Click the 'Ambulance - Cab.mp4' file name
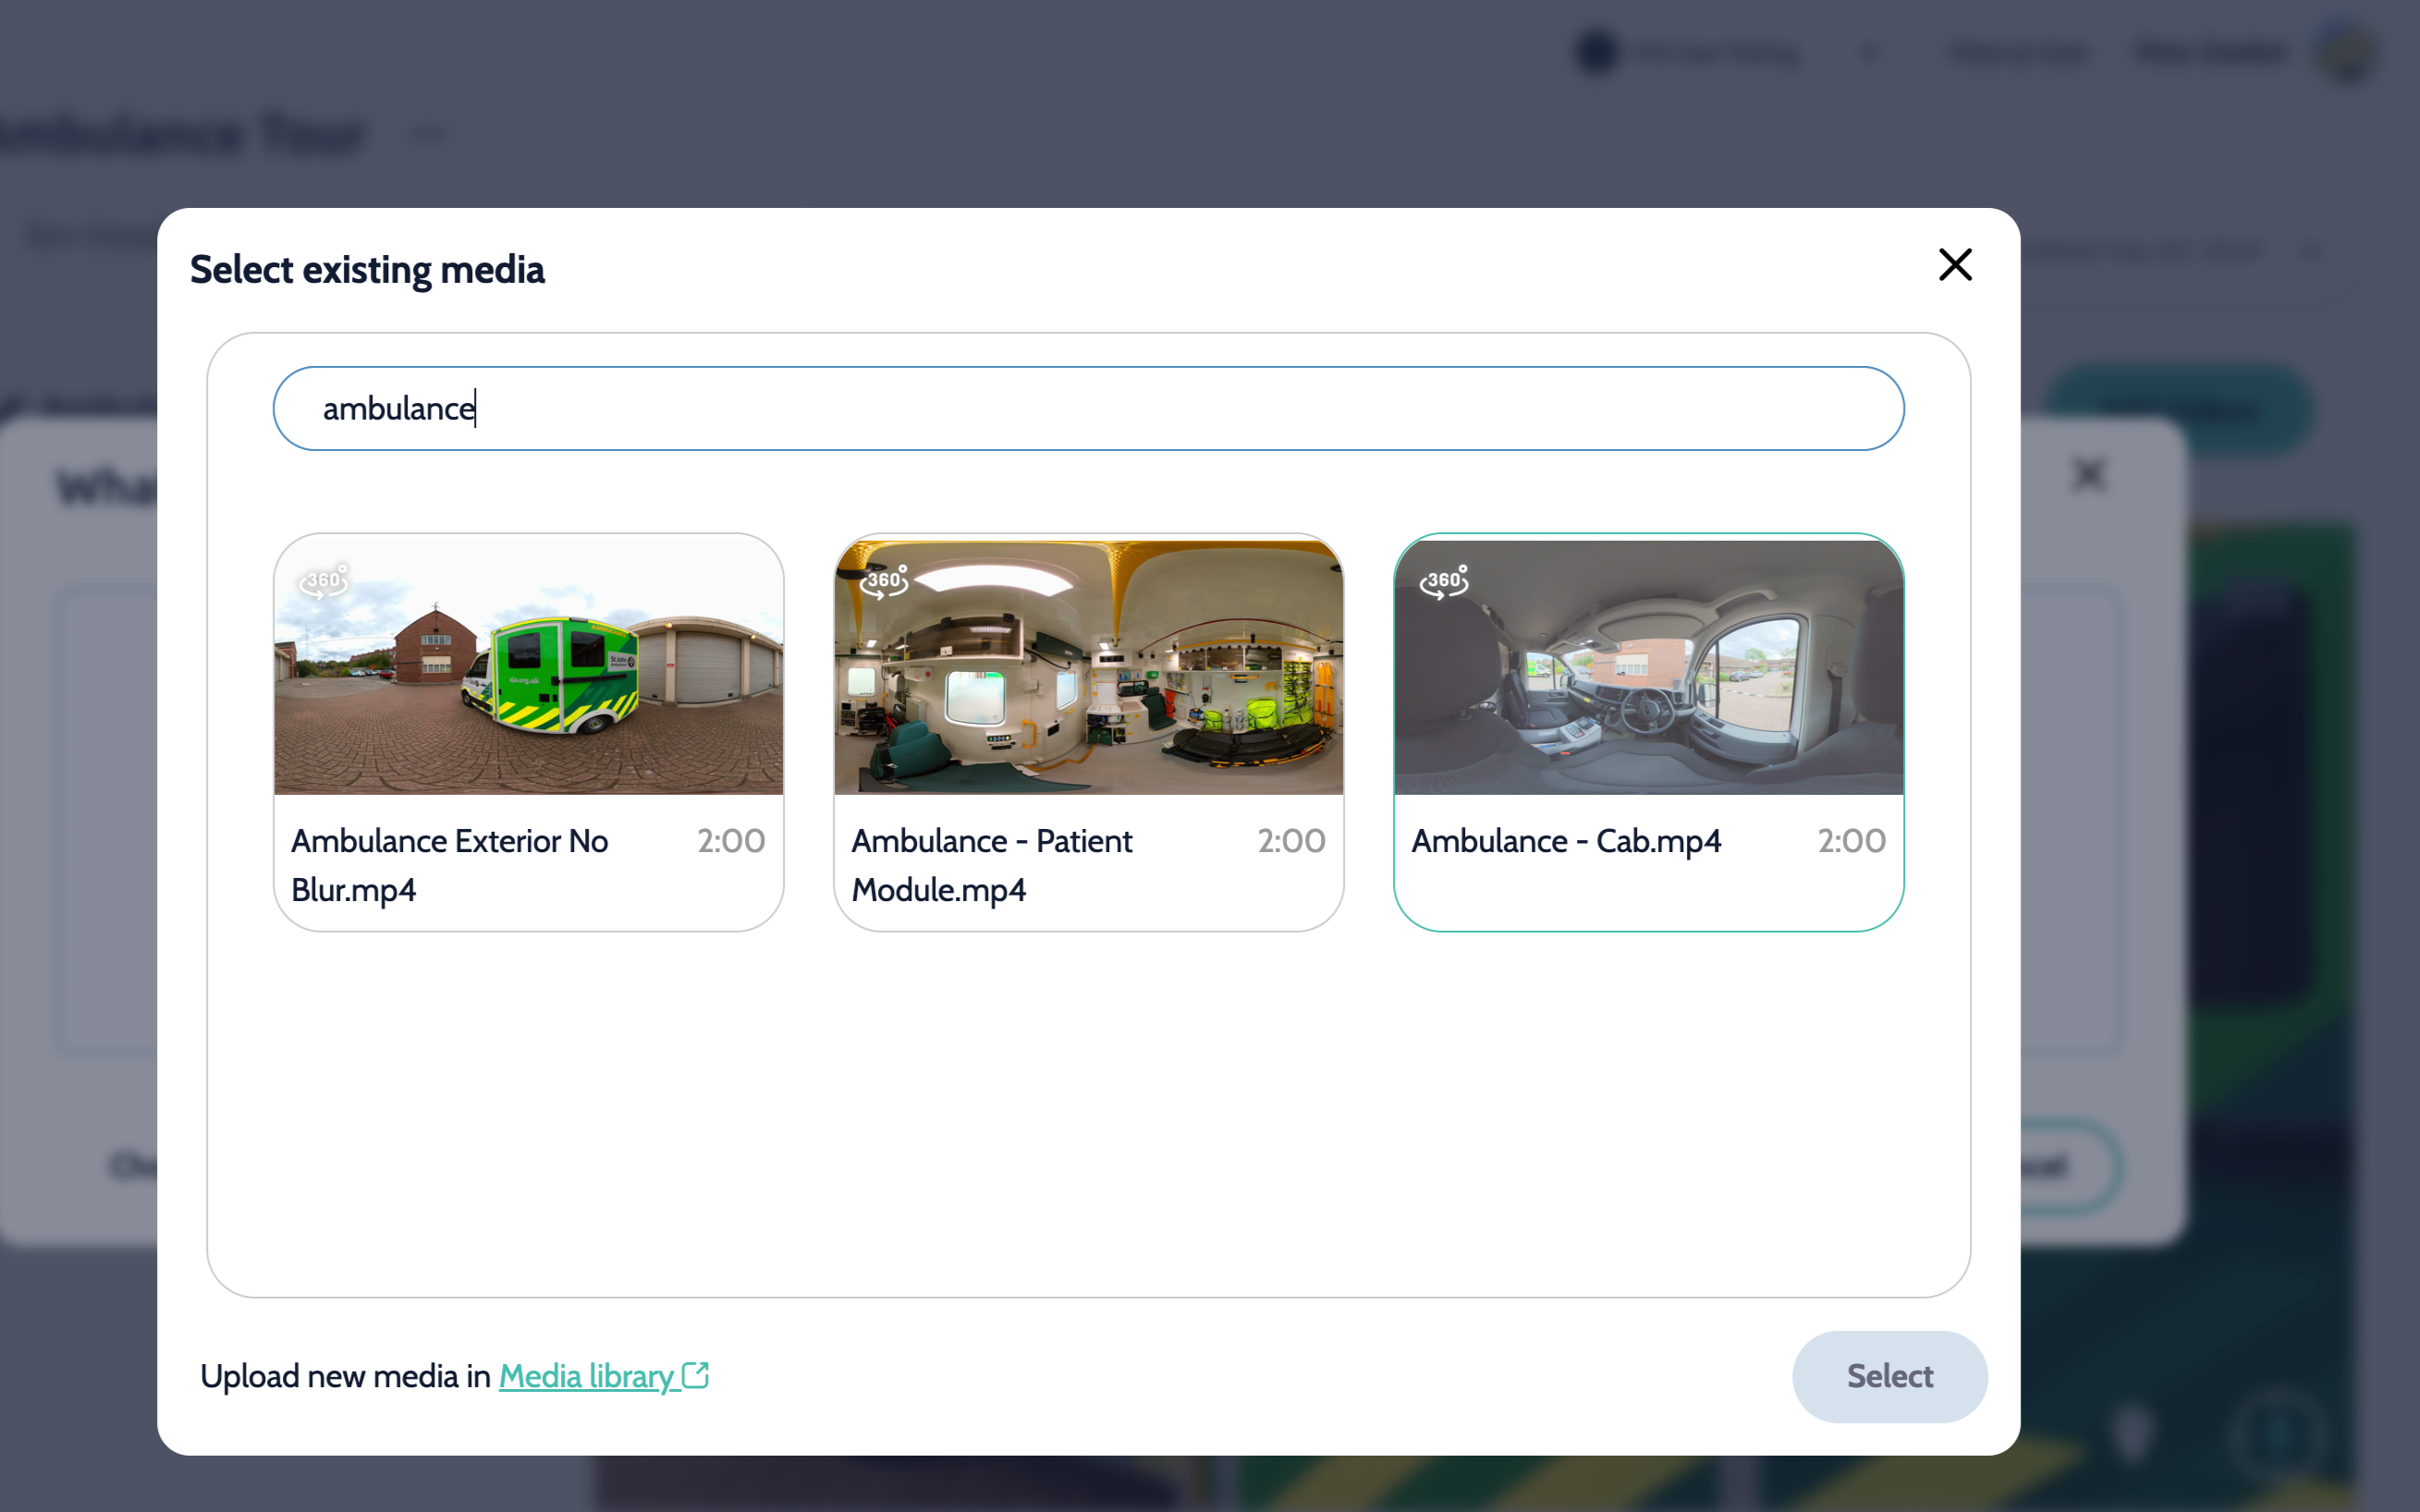The height and width of the screenshot is (1512, 2420). 1566,841
